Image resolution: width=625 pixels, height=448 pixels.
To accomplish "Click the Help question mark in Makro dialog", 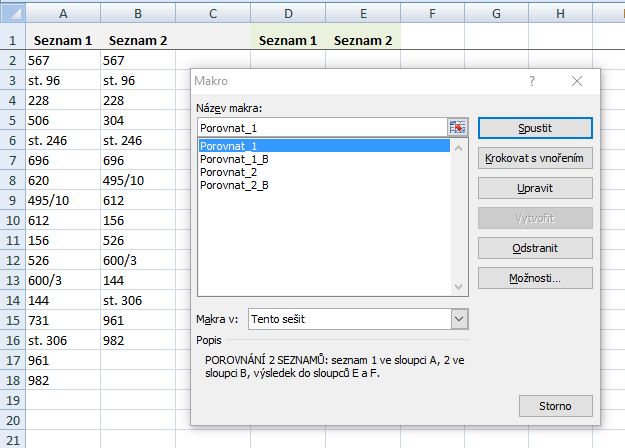I will click(532, 82).
